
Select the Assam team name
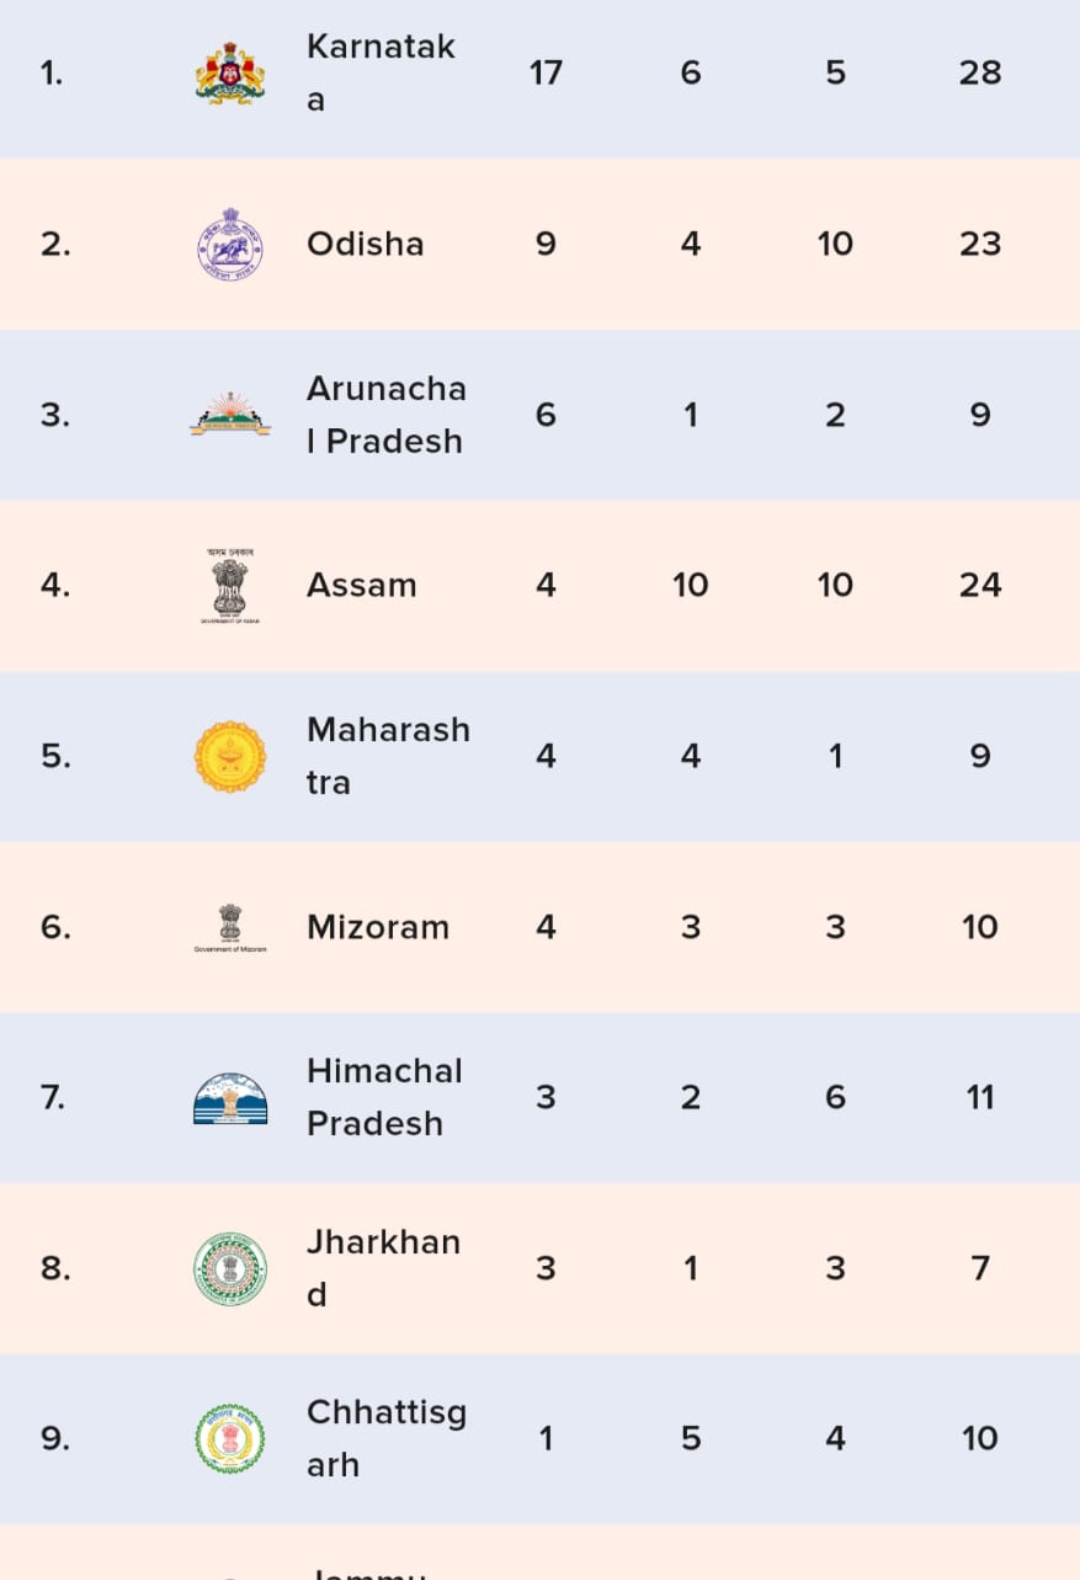pos(361,585)
